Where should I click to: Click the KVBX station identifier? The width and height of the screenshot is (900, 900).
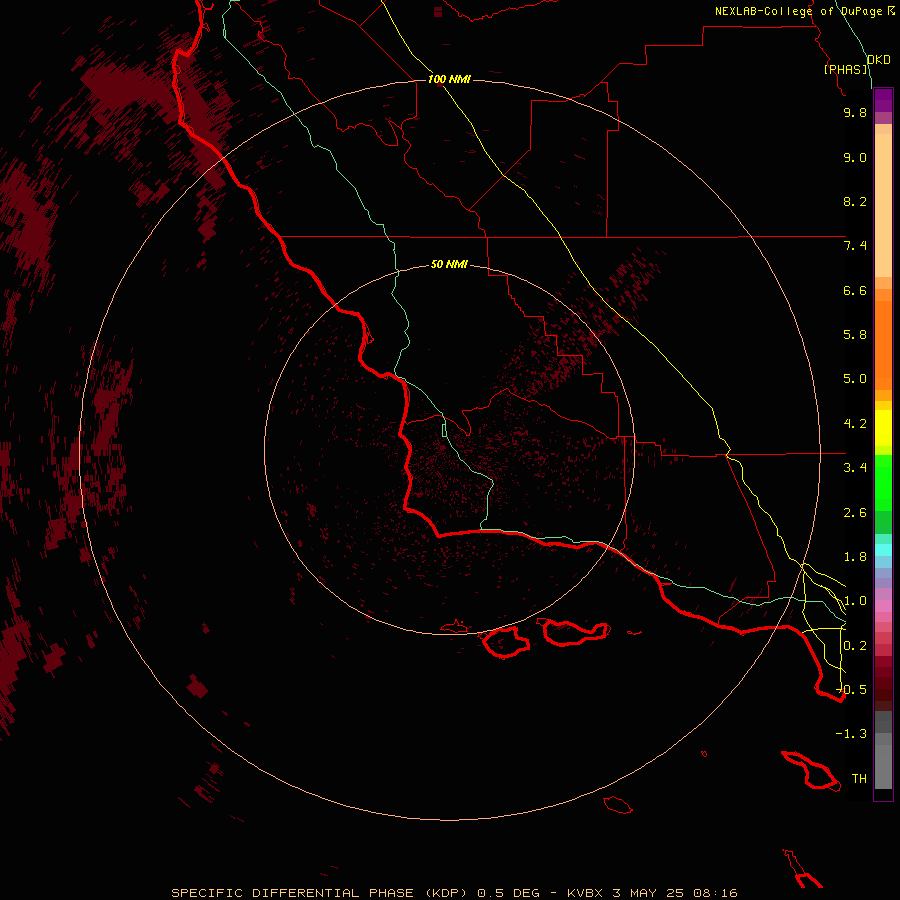click(x=585, y=893)
